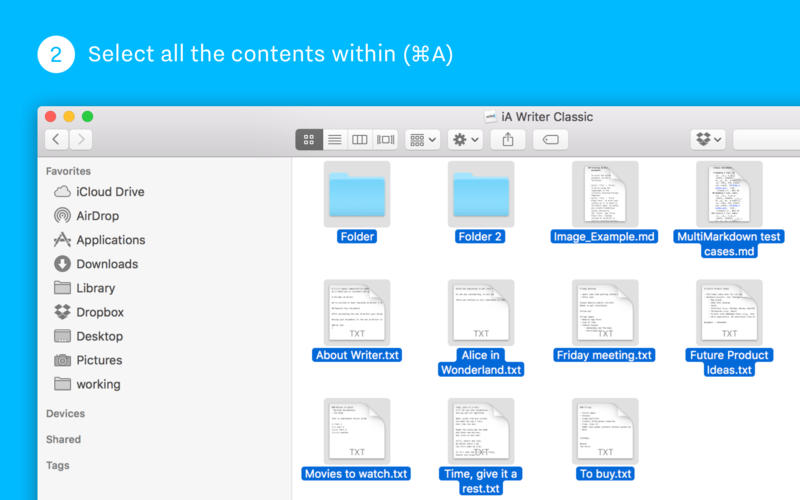Open the working folder in sidebar

87,384
